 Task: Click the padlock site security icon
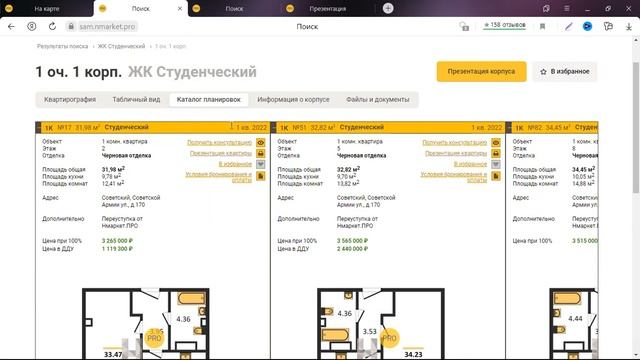[x=71, y=27]
